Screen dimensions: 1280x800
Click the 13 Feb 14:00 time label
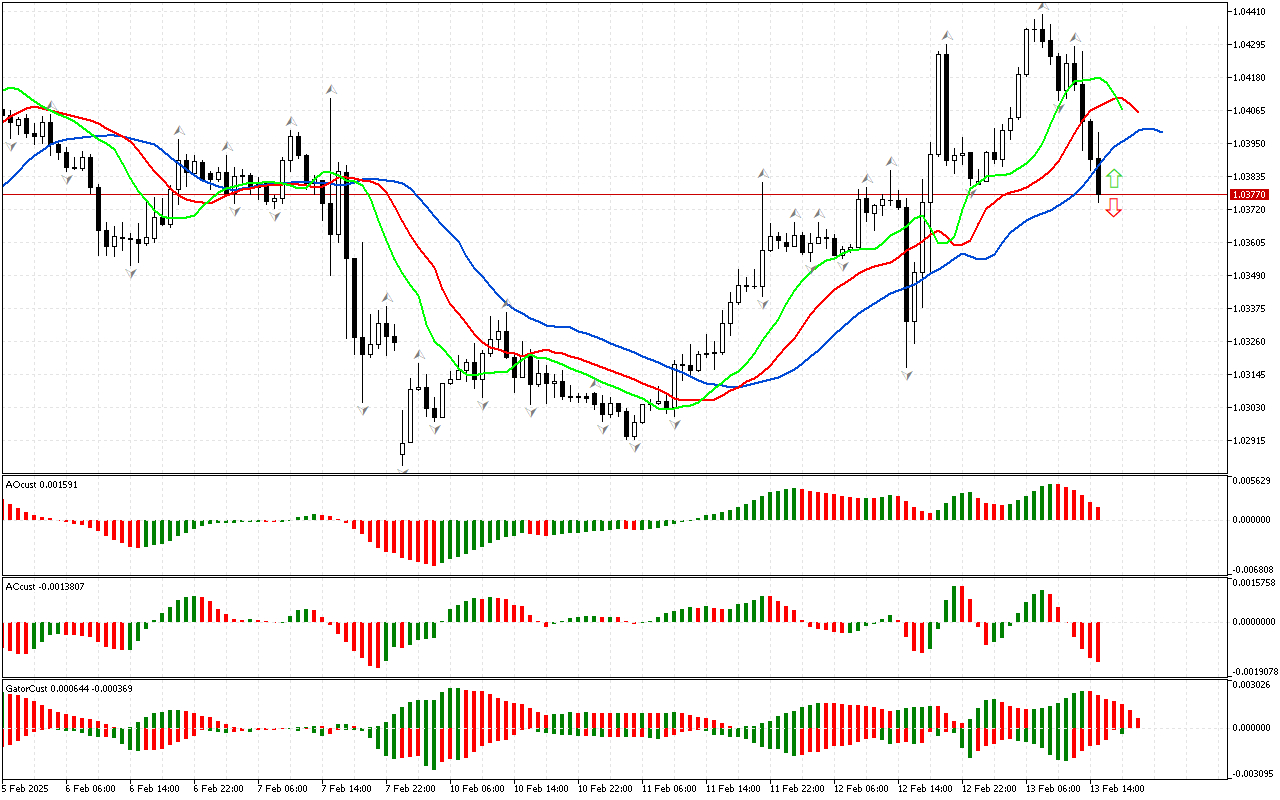tap(1116, 789)
